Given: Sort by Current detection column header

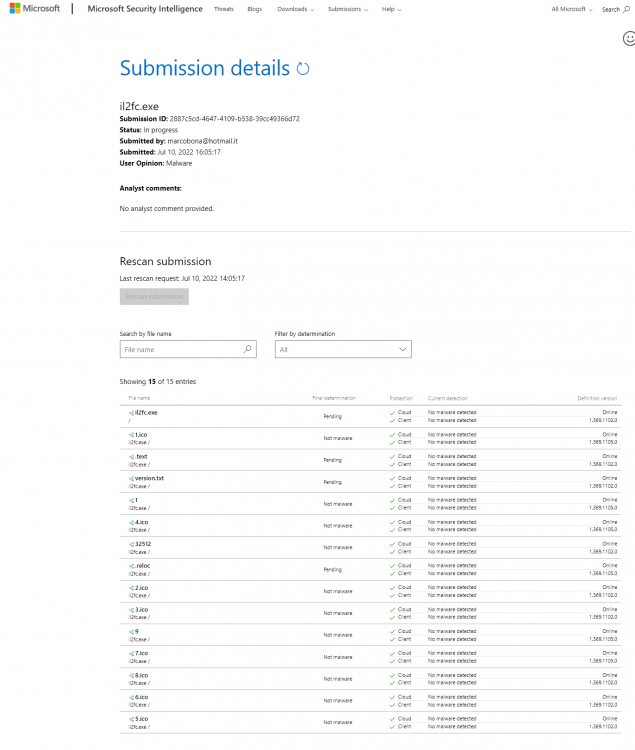Looking at the screenshot, I should [x=448, y=398].
